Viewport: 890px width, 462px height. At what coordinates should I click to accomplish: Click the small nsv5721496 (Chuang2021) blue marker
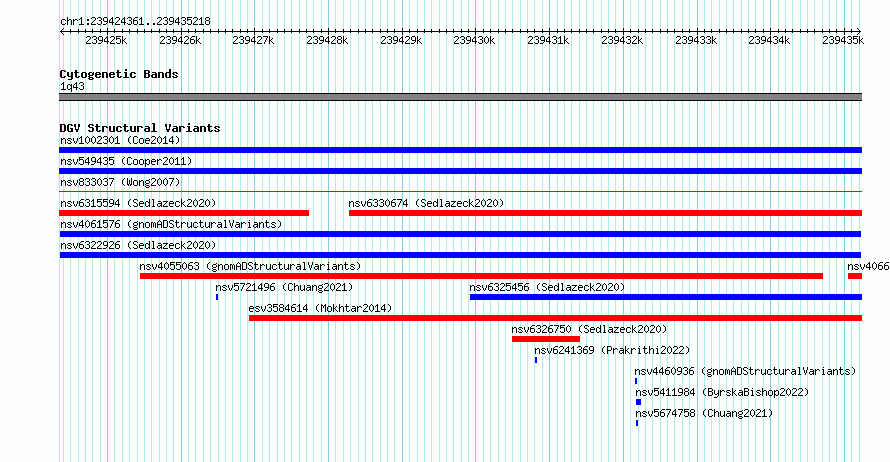[217, 297]
